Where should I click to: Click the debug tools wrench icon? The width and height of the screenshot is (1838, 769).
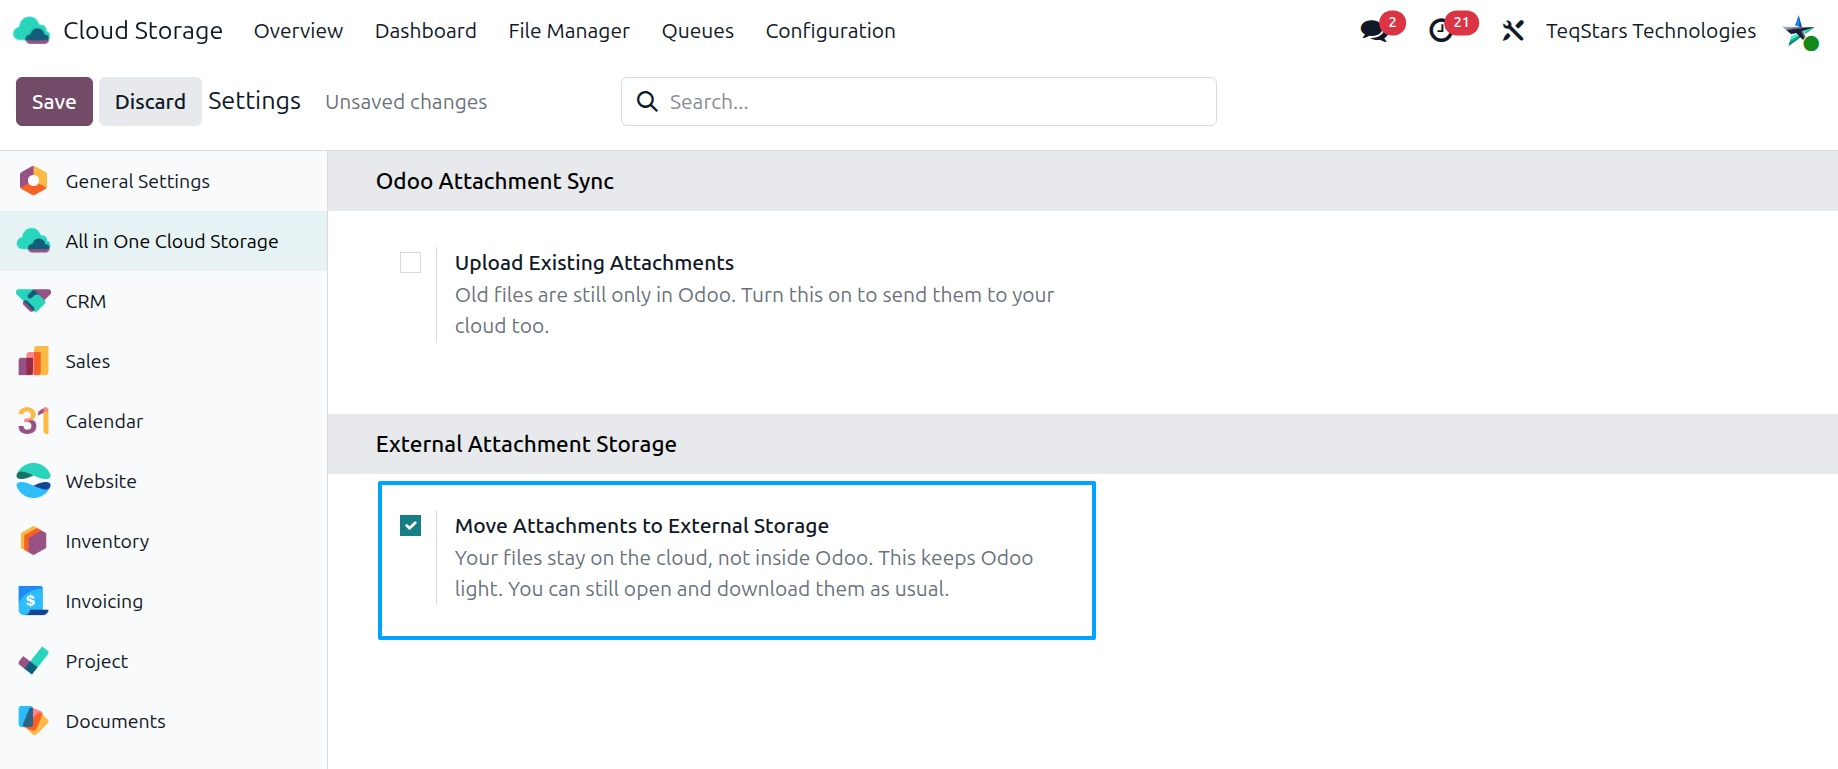coord(1513,31)
